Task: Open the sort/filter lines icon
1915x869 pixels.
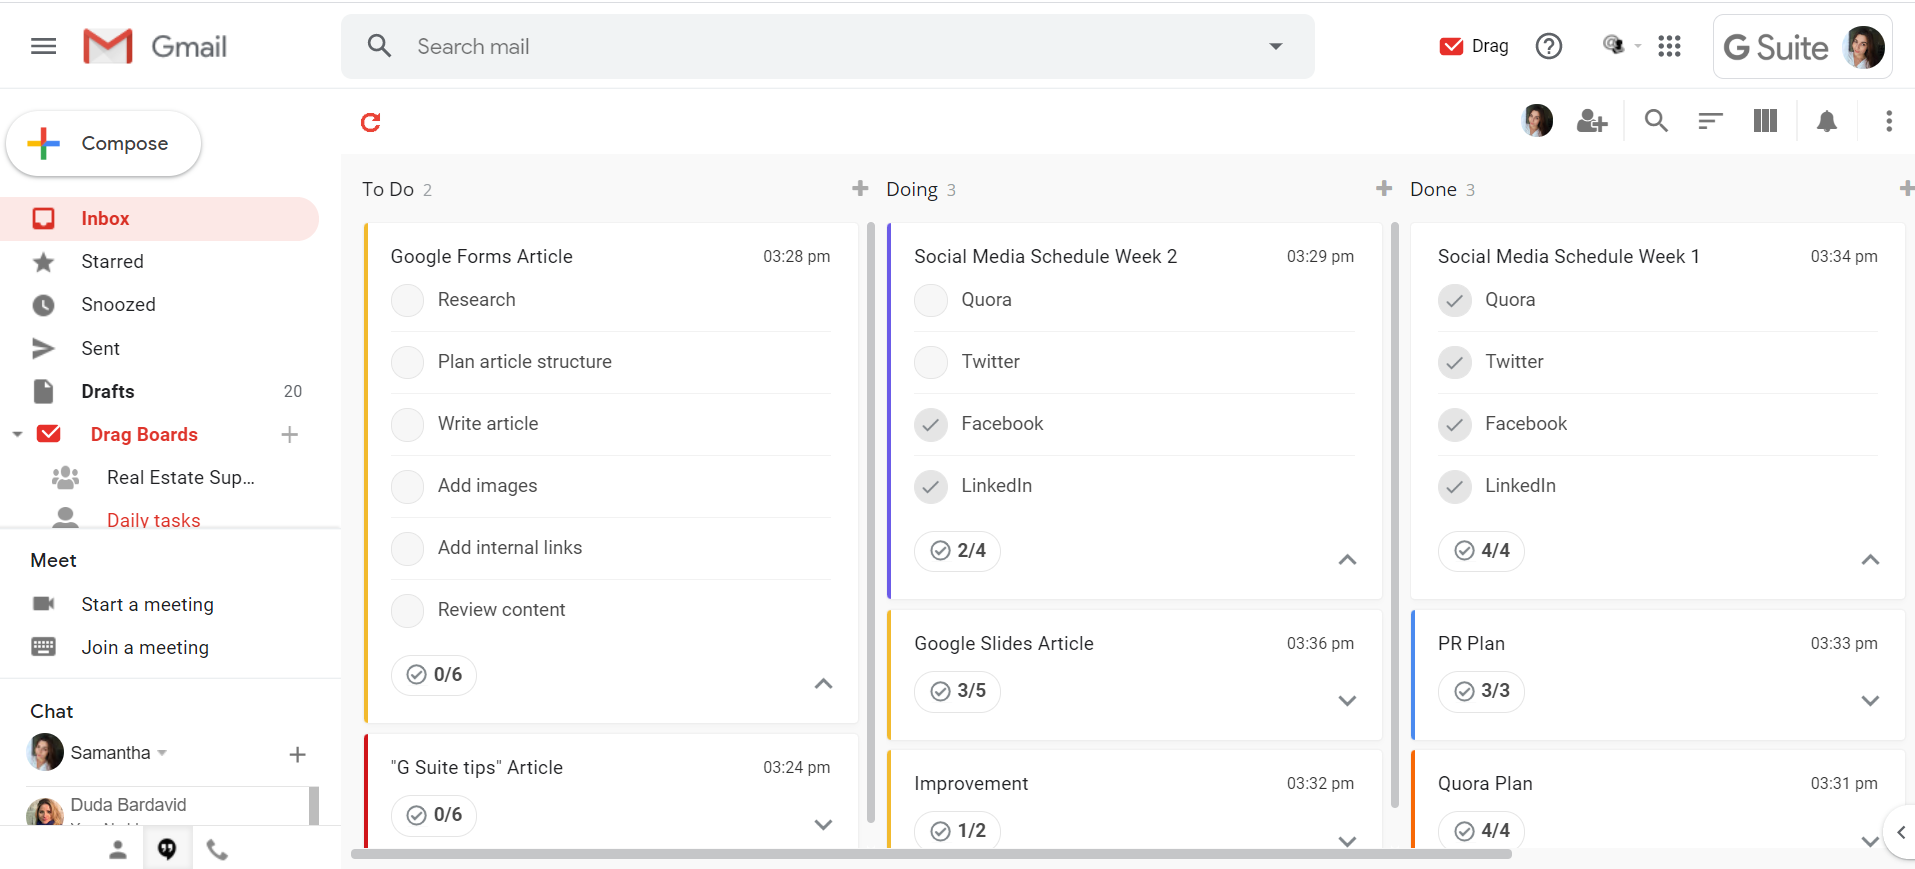Action: pos(1710,121)
